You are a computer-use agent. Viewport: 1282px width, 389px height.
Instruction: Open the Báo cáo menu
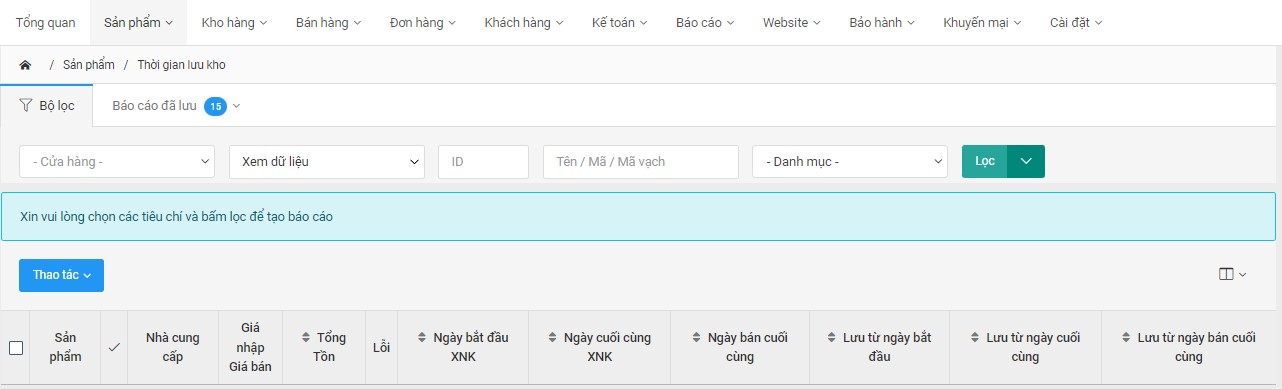pos(705,22)
